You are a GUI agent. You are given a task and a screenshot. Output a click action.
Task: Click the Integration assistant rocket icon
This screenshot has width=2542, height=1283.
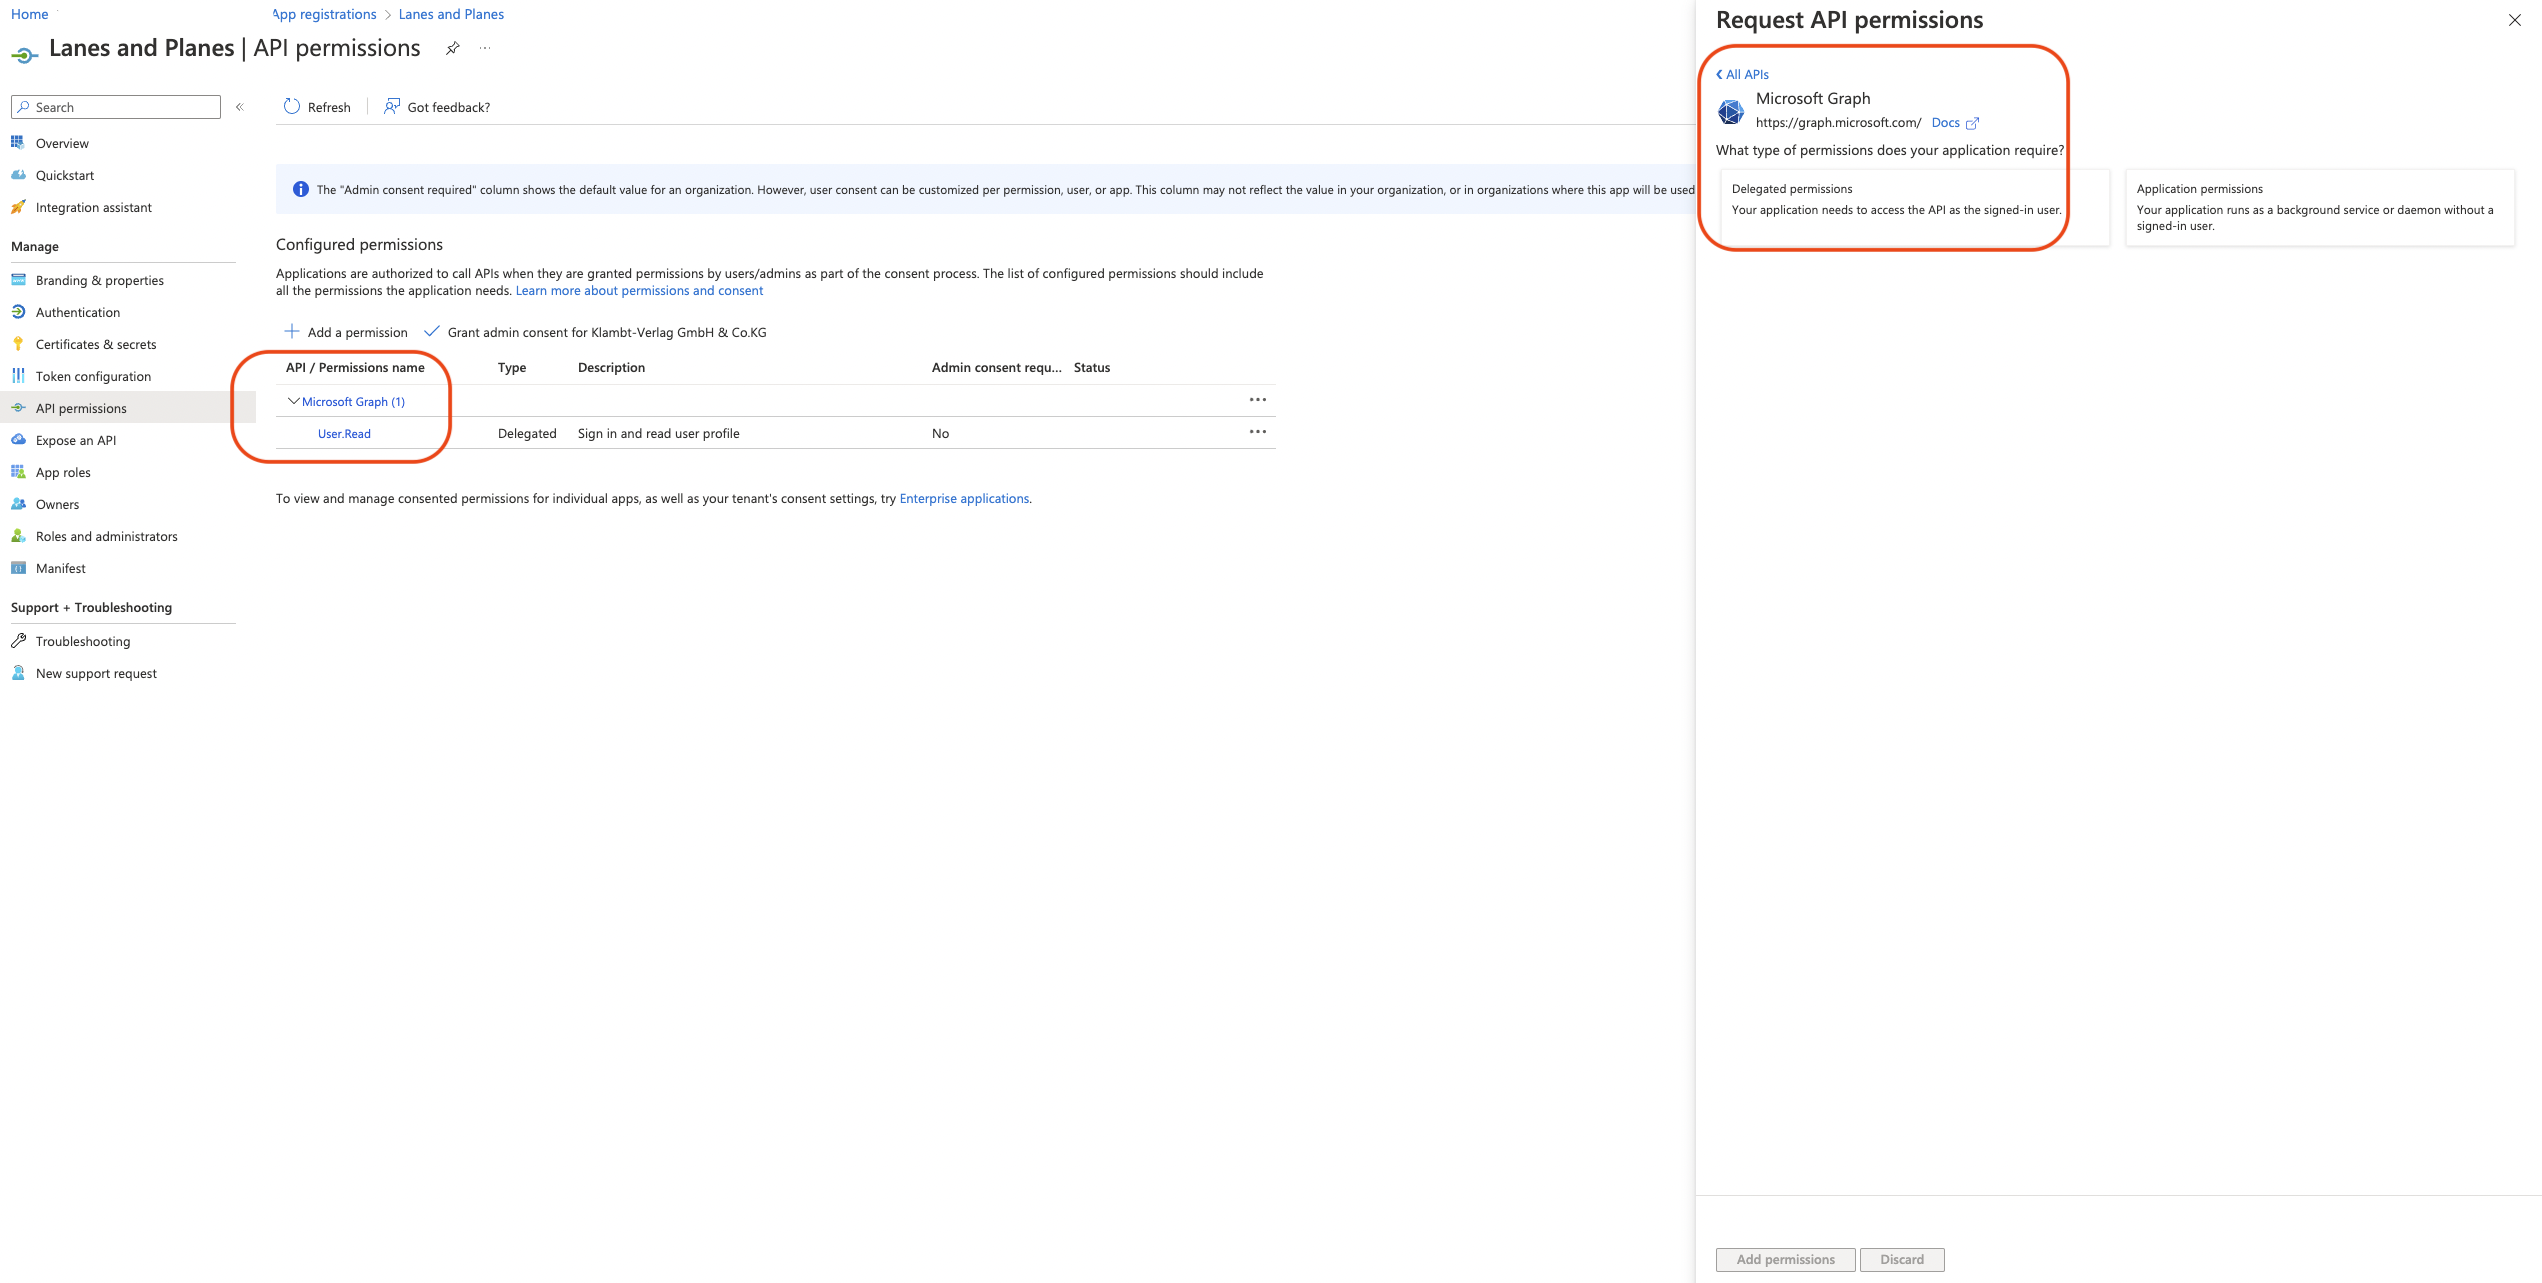pos(18,207)
